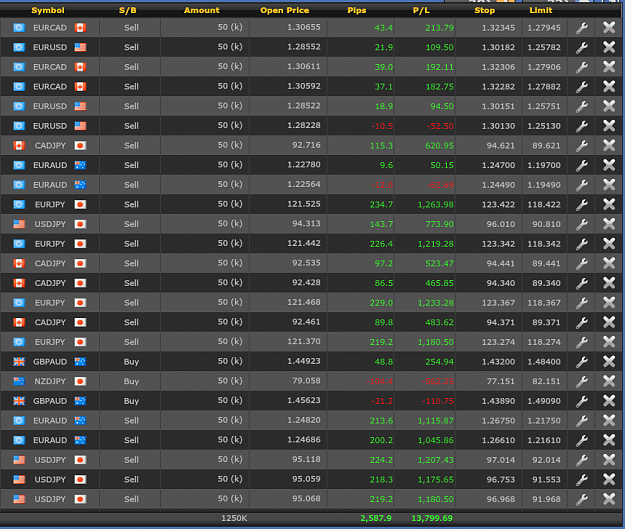Edit the EURUSD 1.28552 position via wrench

coord(582,47)
